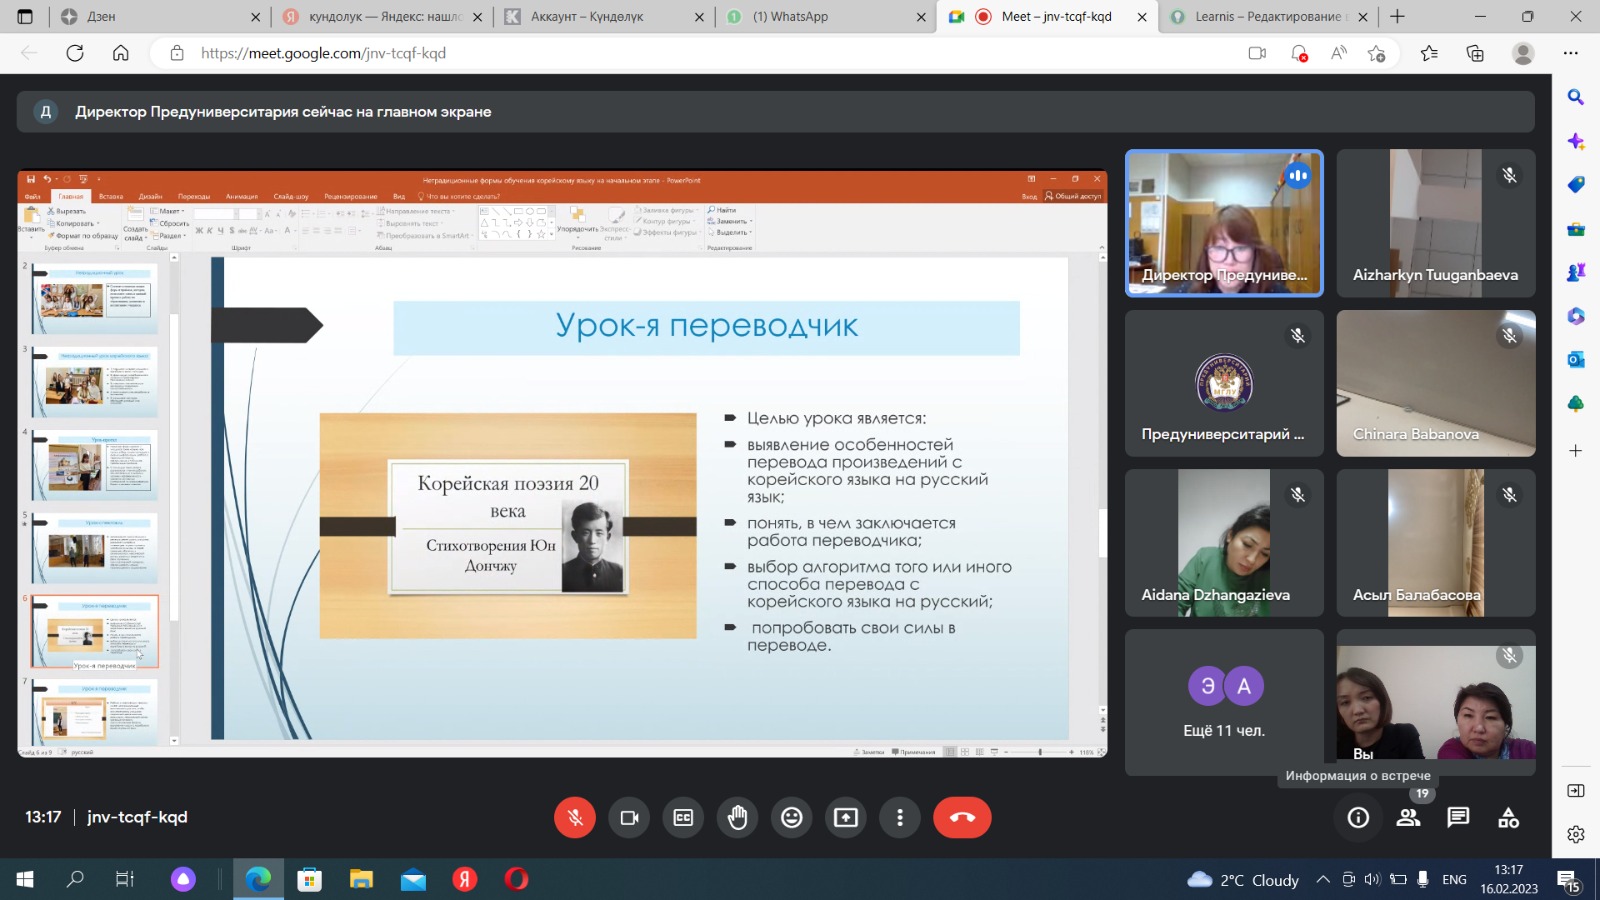Screen dimensions: 1600x900
Task: Click the browser address bar
Action: [x=700, y=53]
